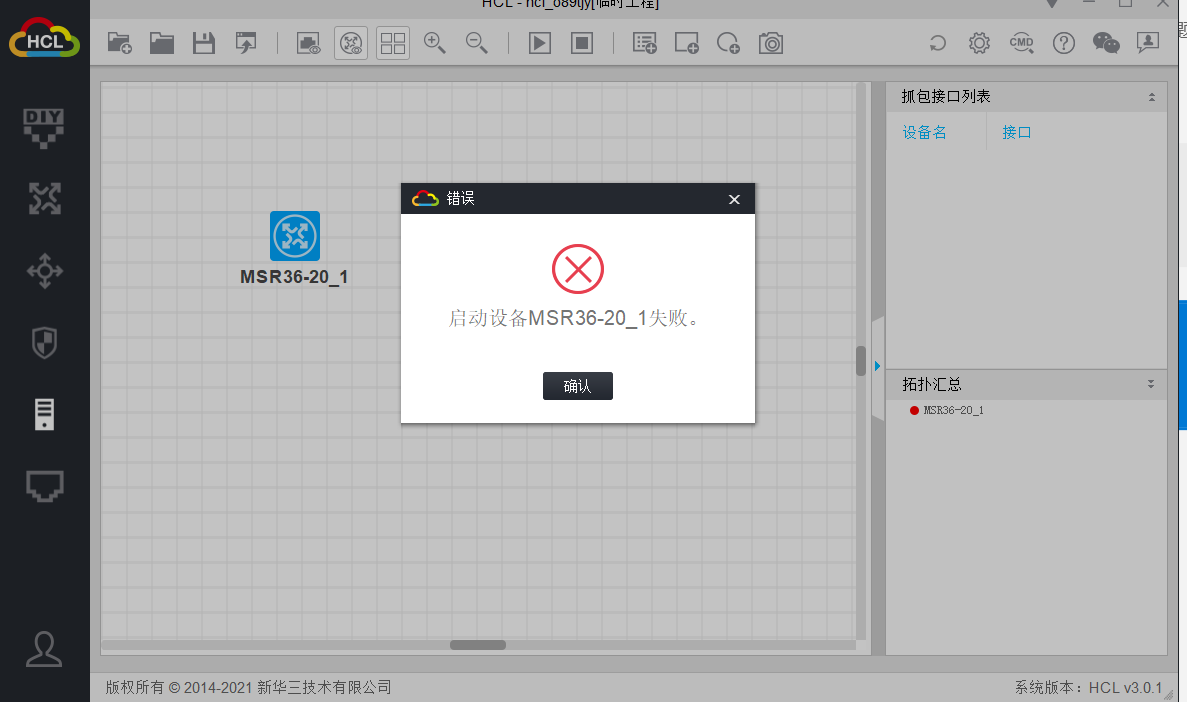Open the feedback icon

click(1148, 42)
